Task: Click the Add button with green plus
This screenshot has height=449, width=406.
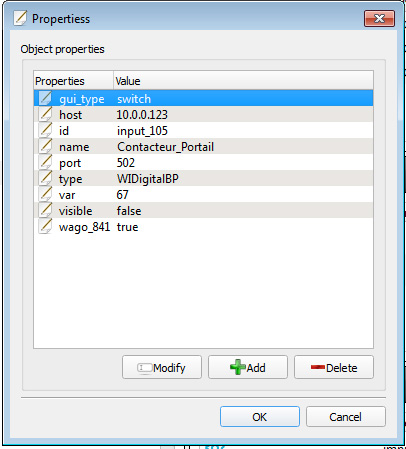Action: point(248,367)
